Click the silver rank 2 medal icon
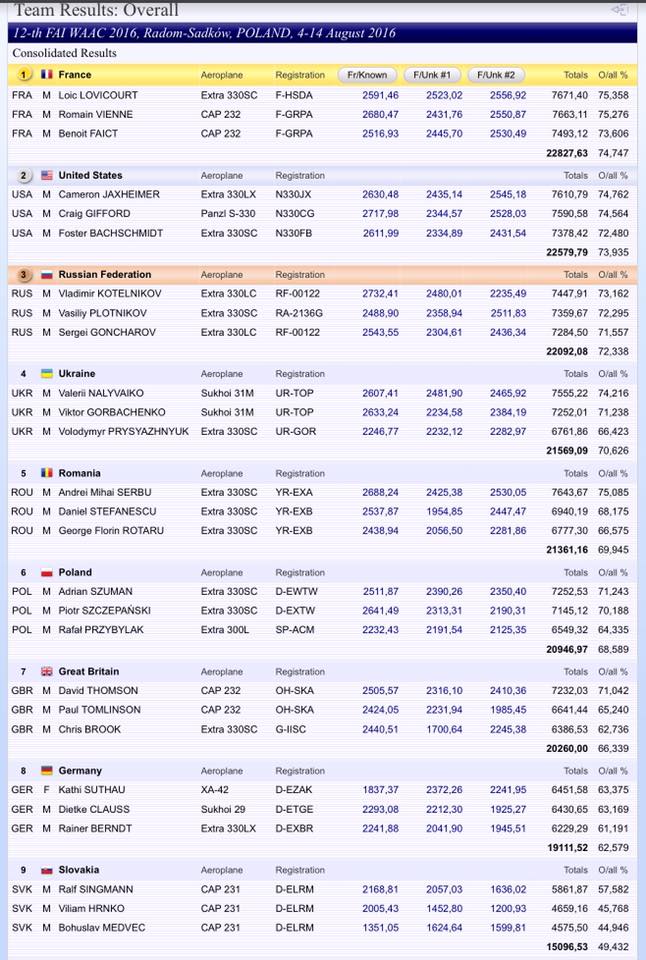646x960 pixels. coord(23,175)
